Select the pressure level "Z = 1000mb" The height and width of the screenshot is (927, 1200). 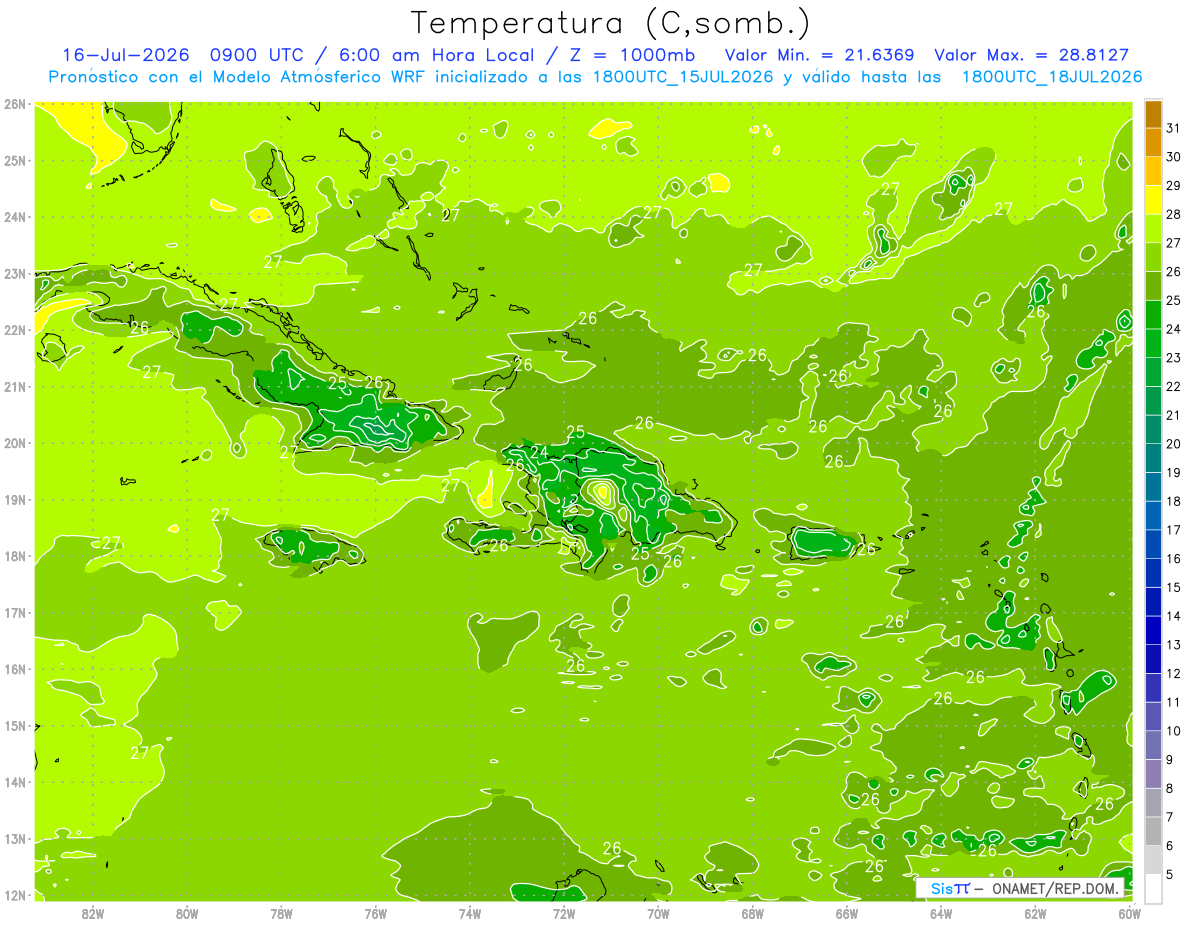pyautogui.click(x=632, y=55)
